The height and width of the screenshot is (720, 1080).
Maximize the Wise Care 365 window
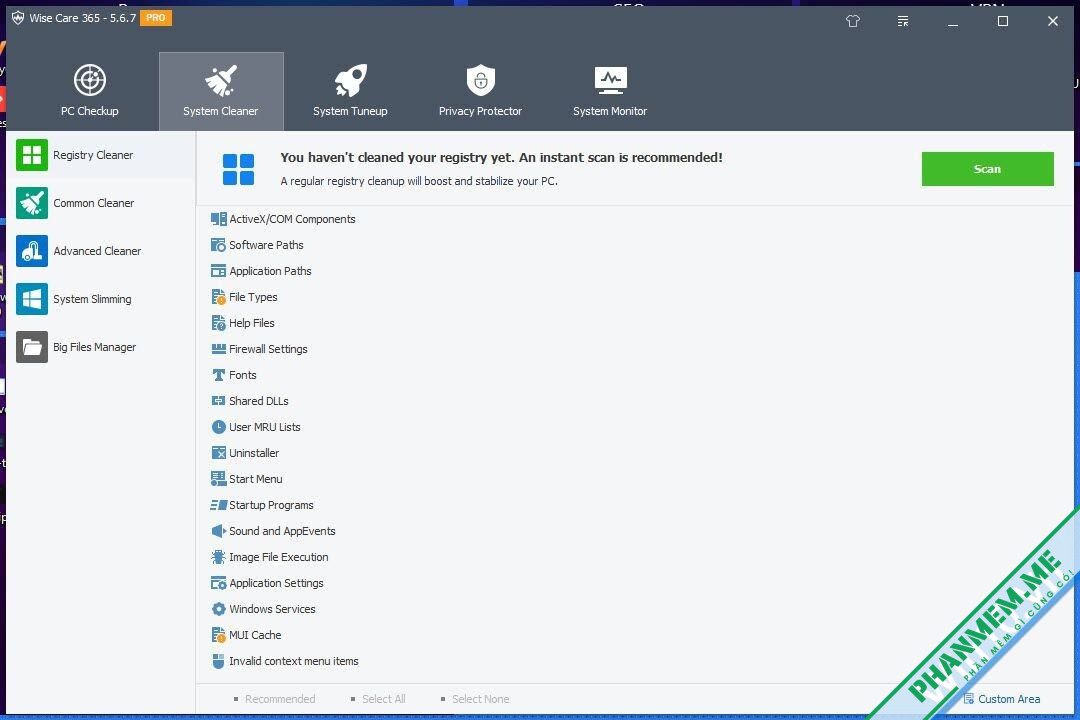tap(1003, 21)
